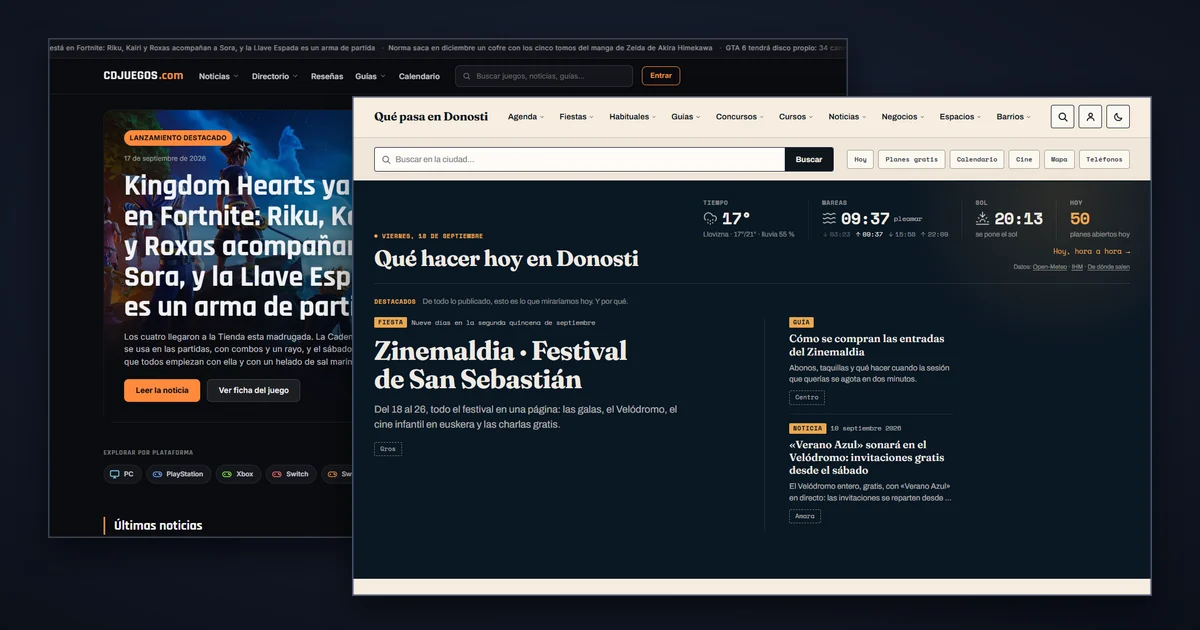Click the magnifier icon in CDJuegos search box
The width and height of the screenshot is (1200, 630).
[x=466, y=76]
